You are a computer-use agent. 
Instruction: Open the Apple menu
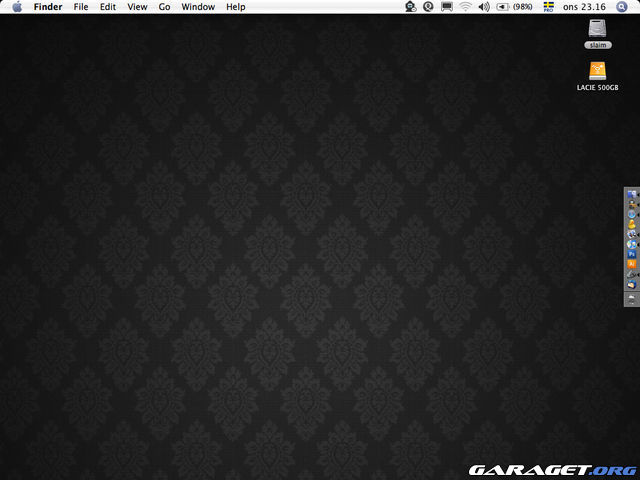pos(17,7)
